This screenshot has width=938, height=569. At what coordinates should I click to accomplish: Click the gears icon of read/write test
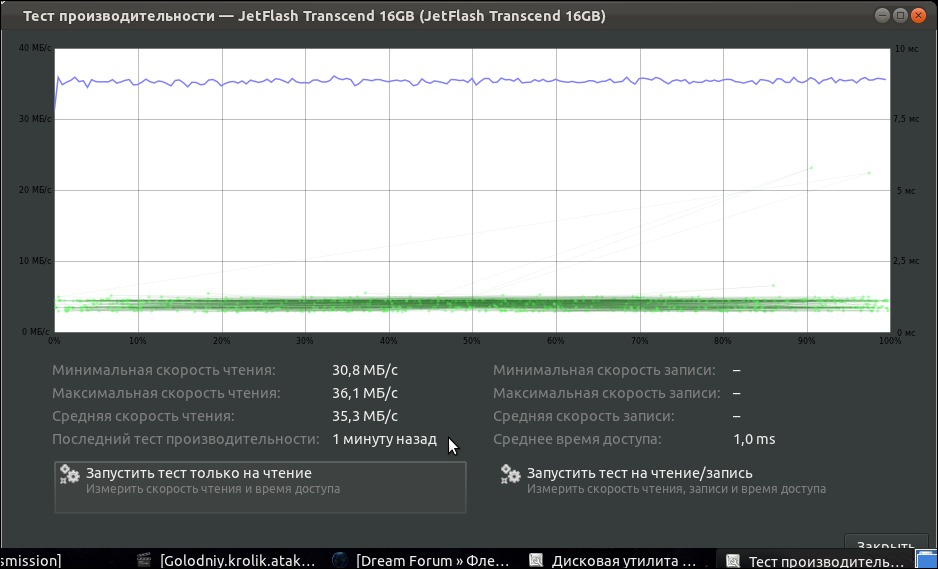(x=510, y=474)
